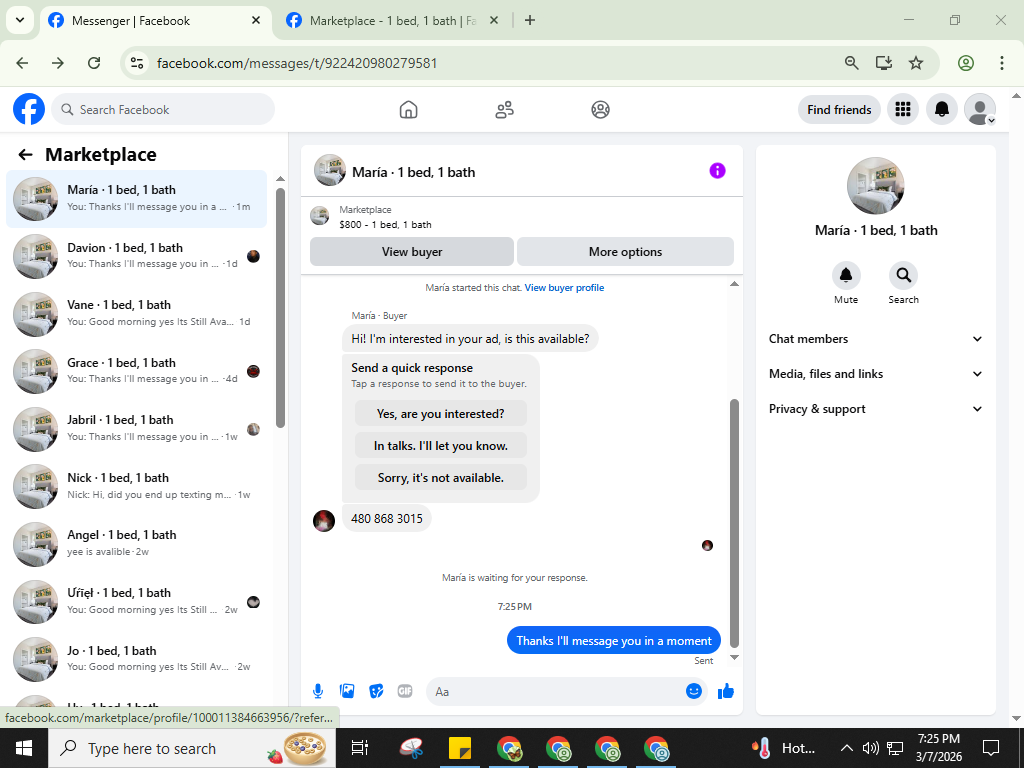Open the emoji picker smiley icon

pyautogui.click(x=694, y=691)
